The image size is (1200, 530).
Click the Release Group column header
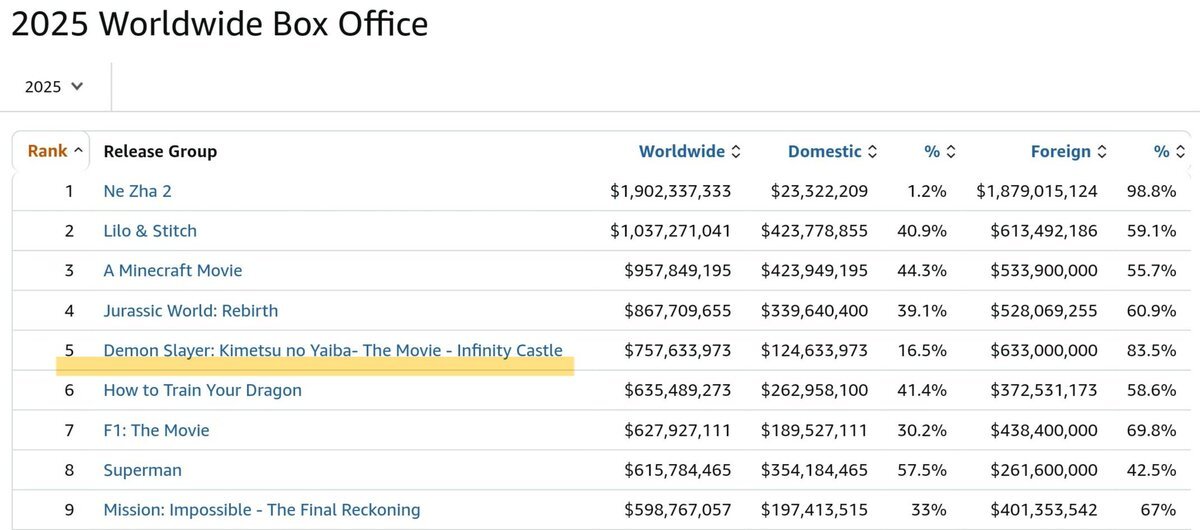160,151
